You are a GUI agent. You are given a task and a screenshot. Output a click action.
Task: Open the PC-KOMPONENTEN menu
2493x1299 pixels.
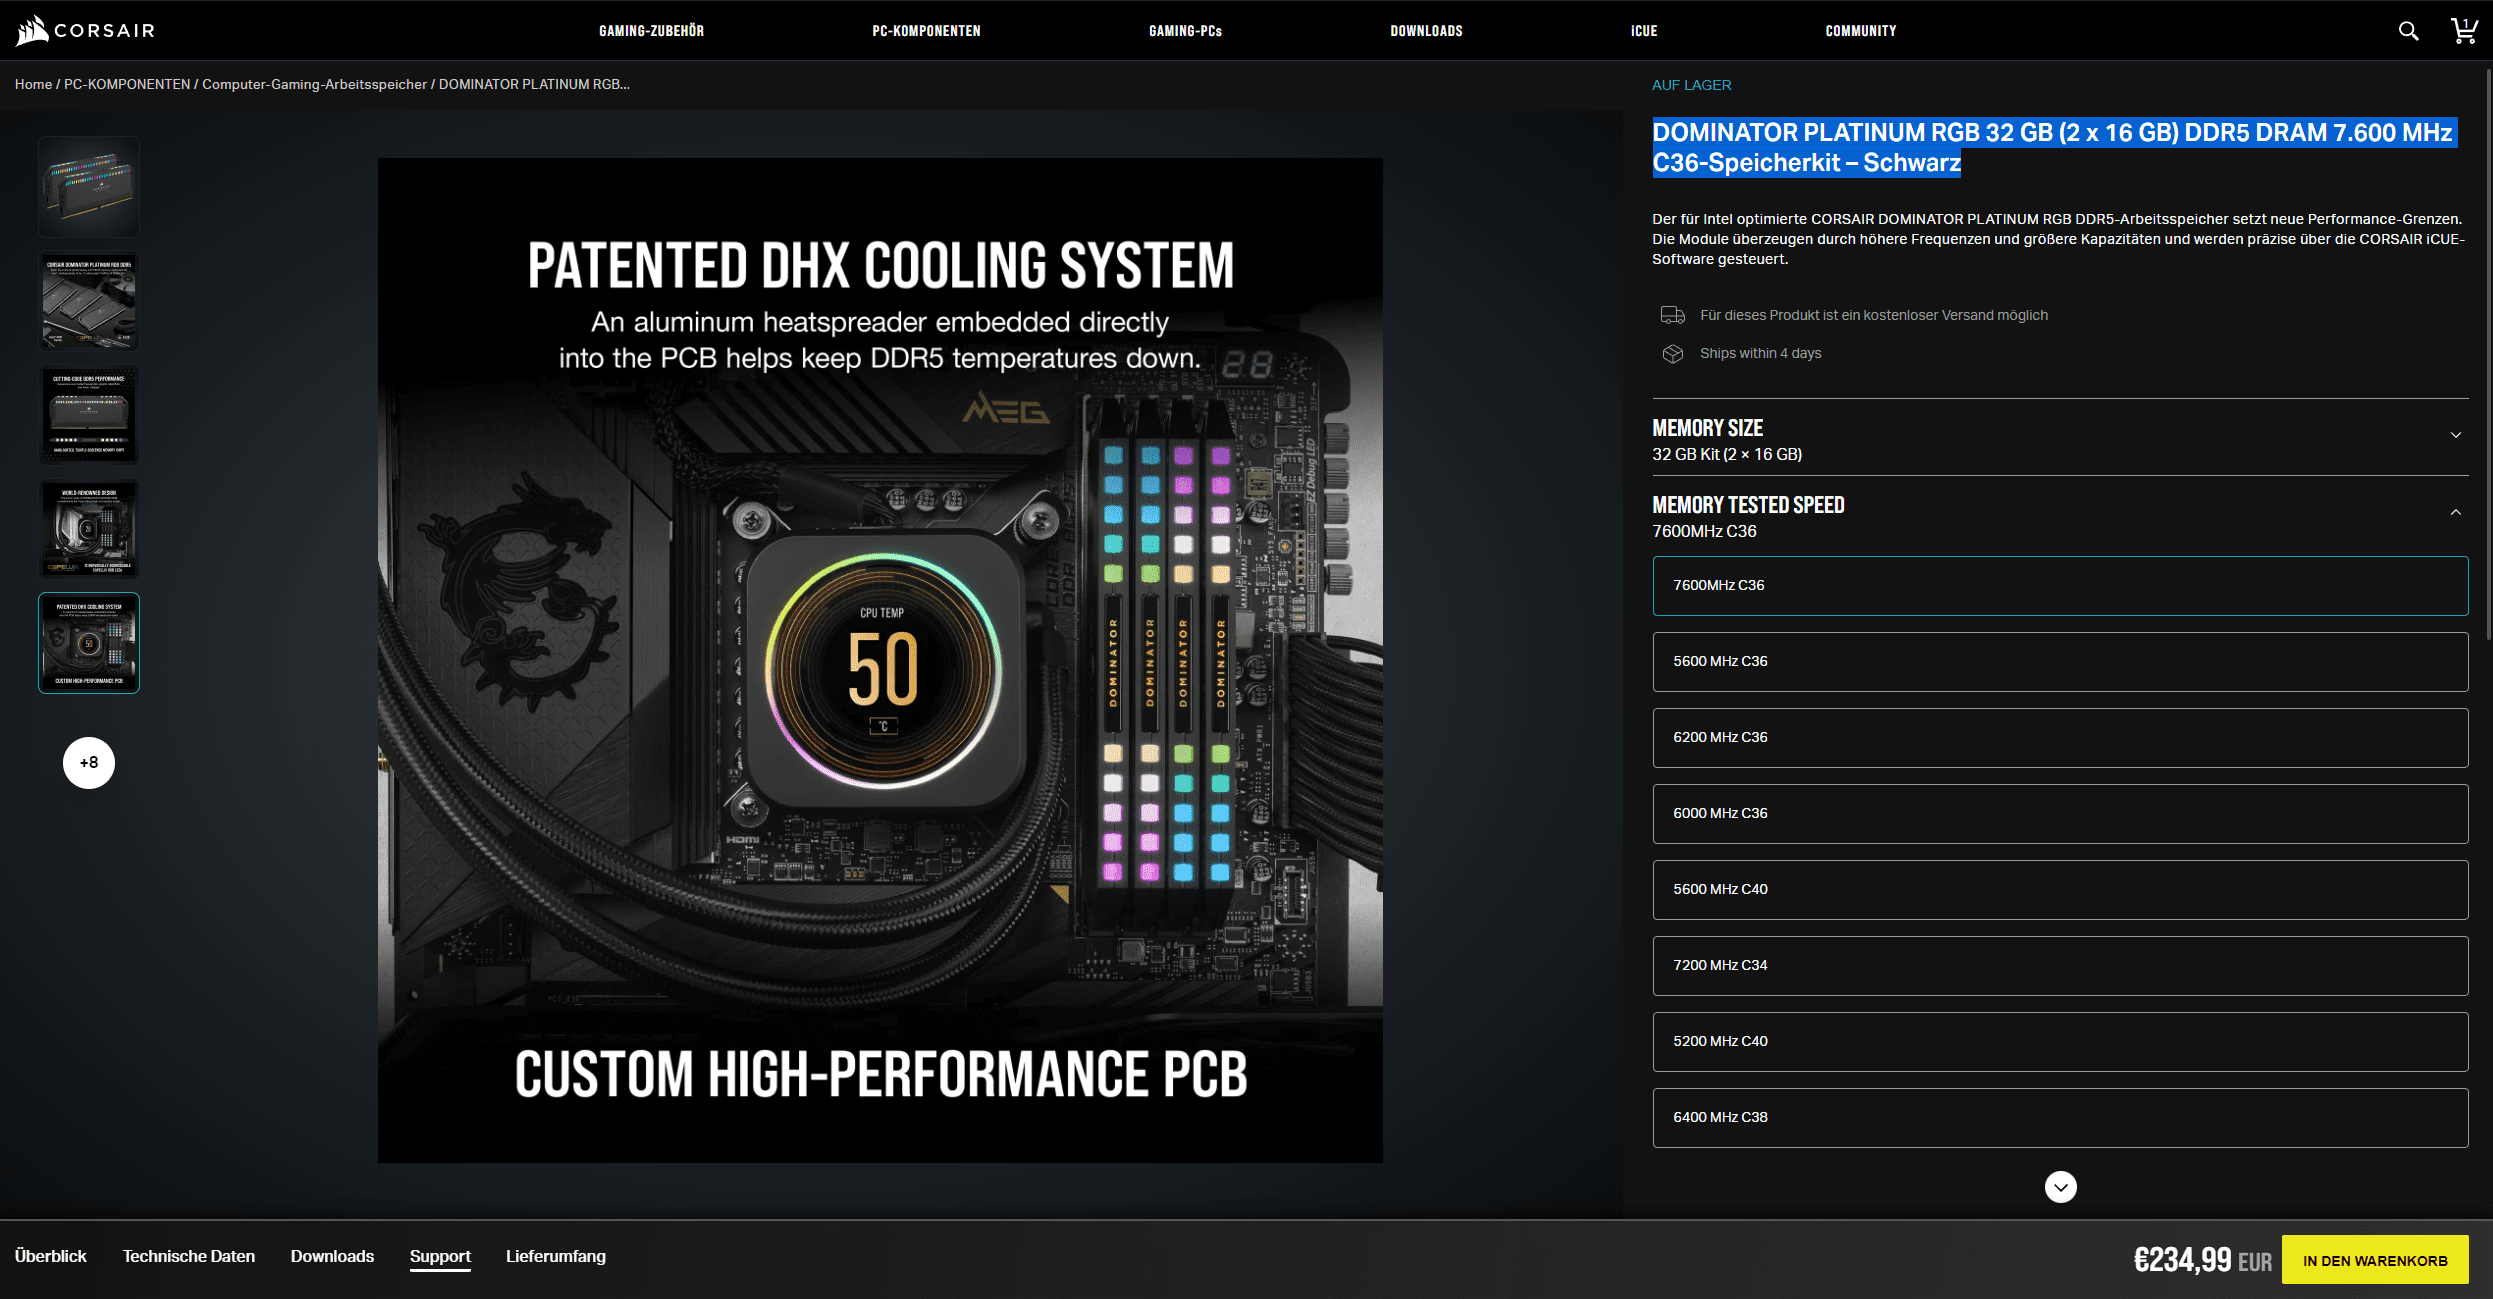(926, 31)
